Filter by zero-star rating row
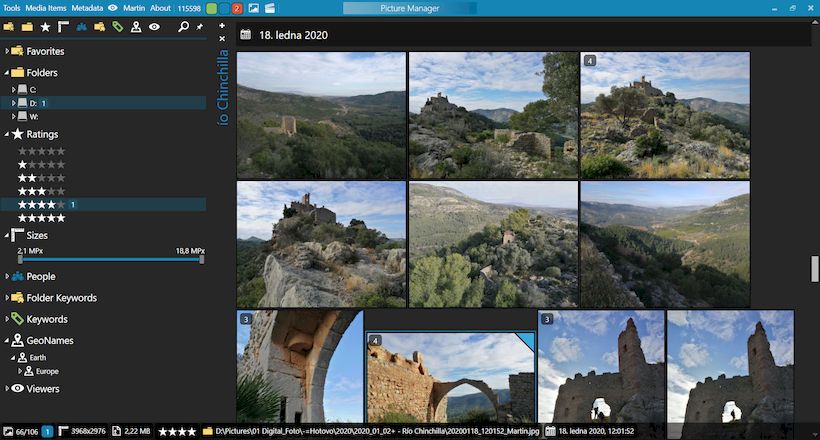Screen dimensions: 820x440 point(41,151)
